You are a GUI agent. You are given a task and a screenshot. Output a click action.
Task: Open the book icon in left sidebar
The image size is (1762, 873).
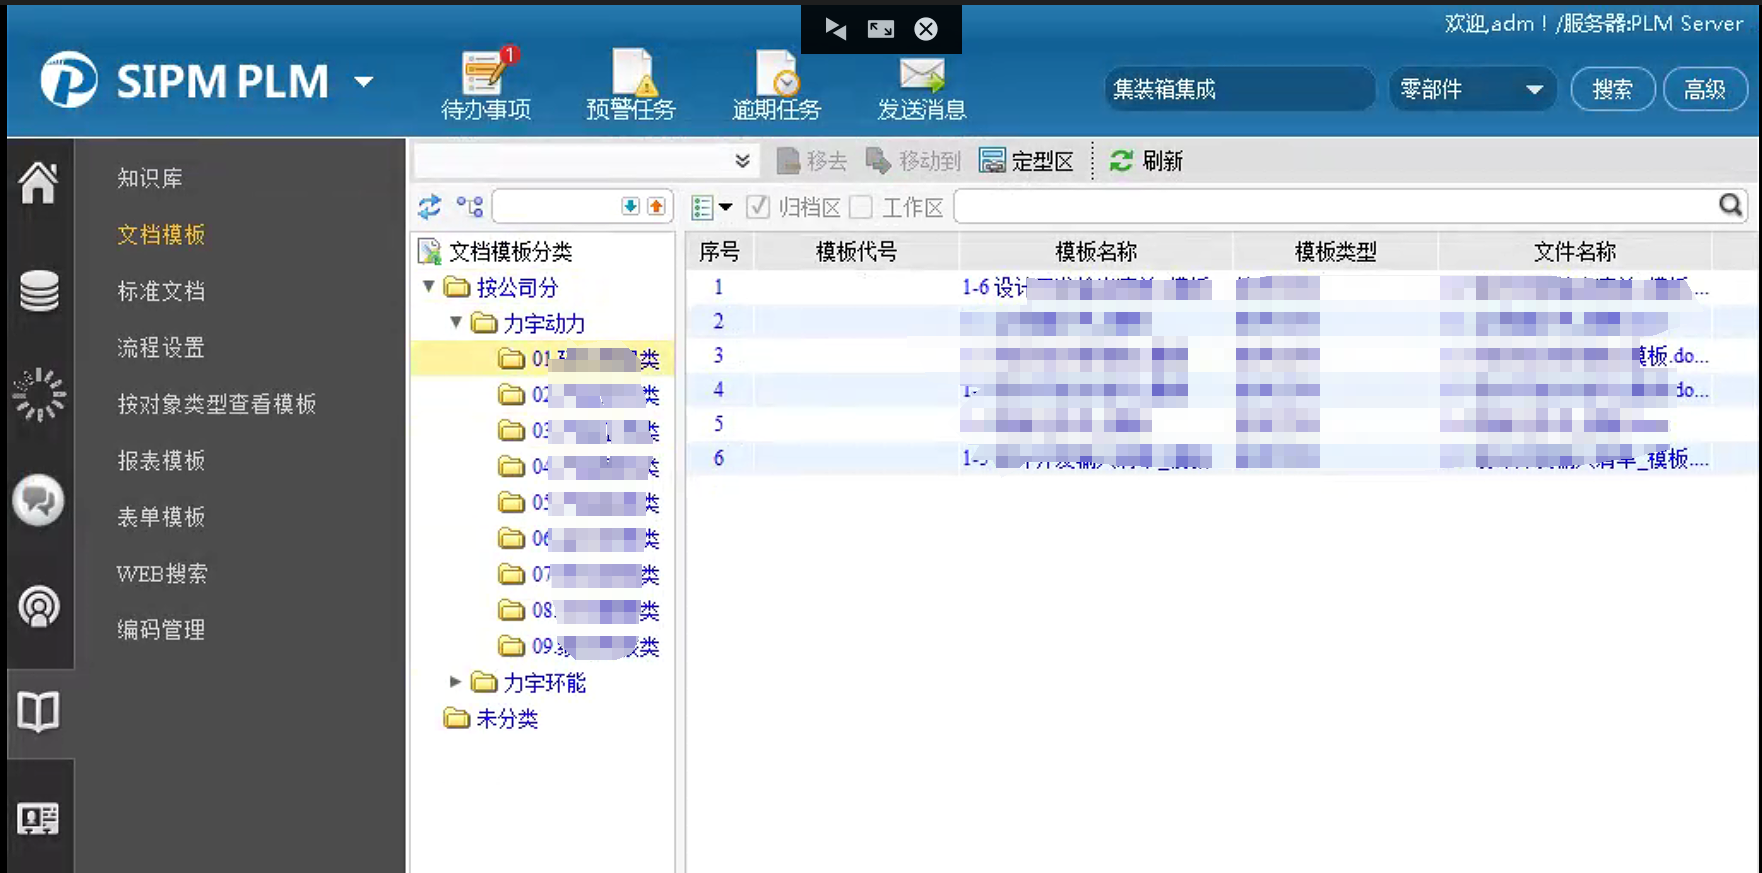click(x=39, y=712)
